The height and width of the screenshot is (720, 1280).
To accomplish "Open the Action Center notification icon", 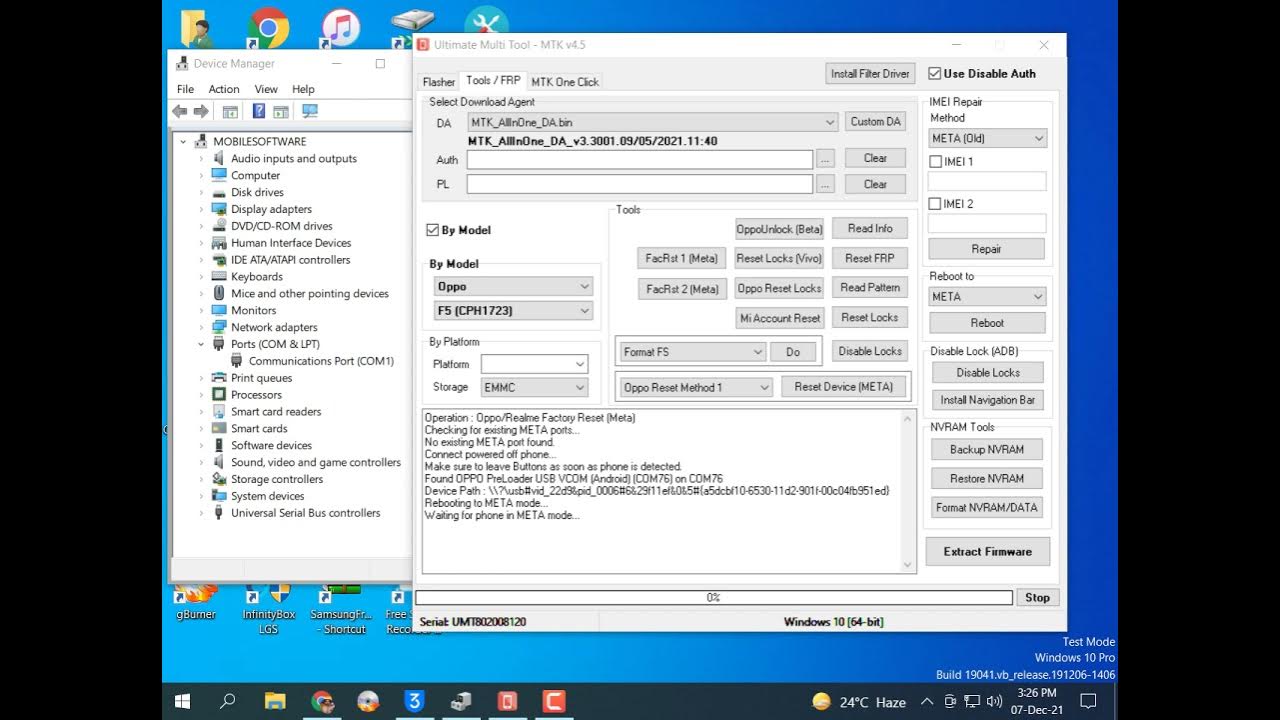I will coord(1088,701).
